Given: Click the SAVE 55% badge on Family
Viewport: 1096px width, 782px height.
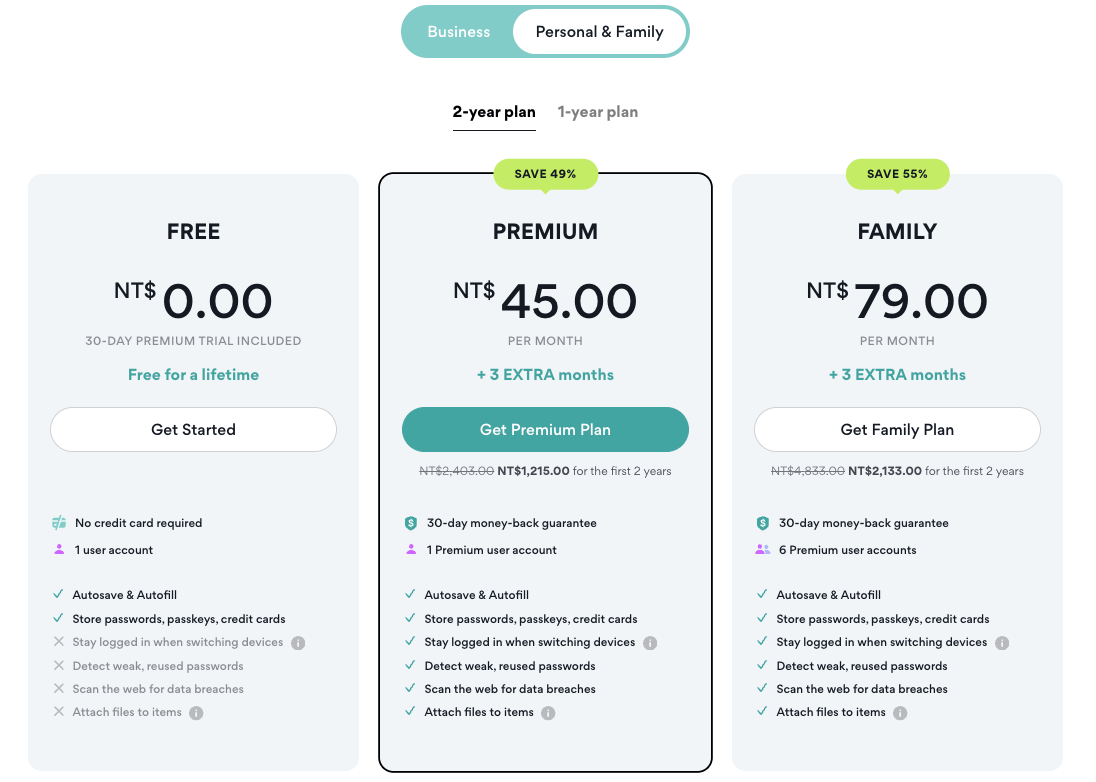Looking at the screenshot, I should [x=897, y=174].
